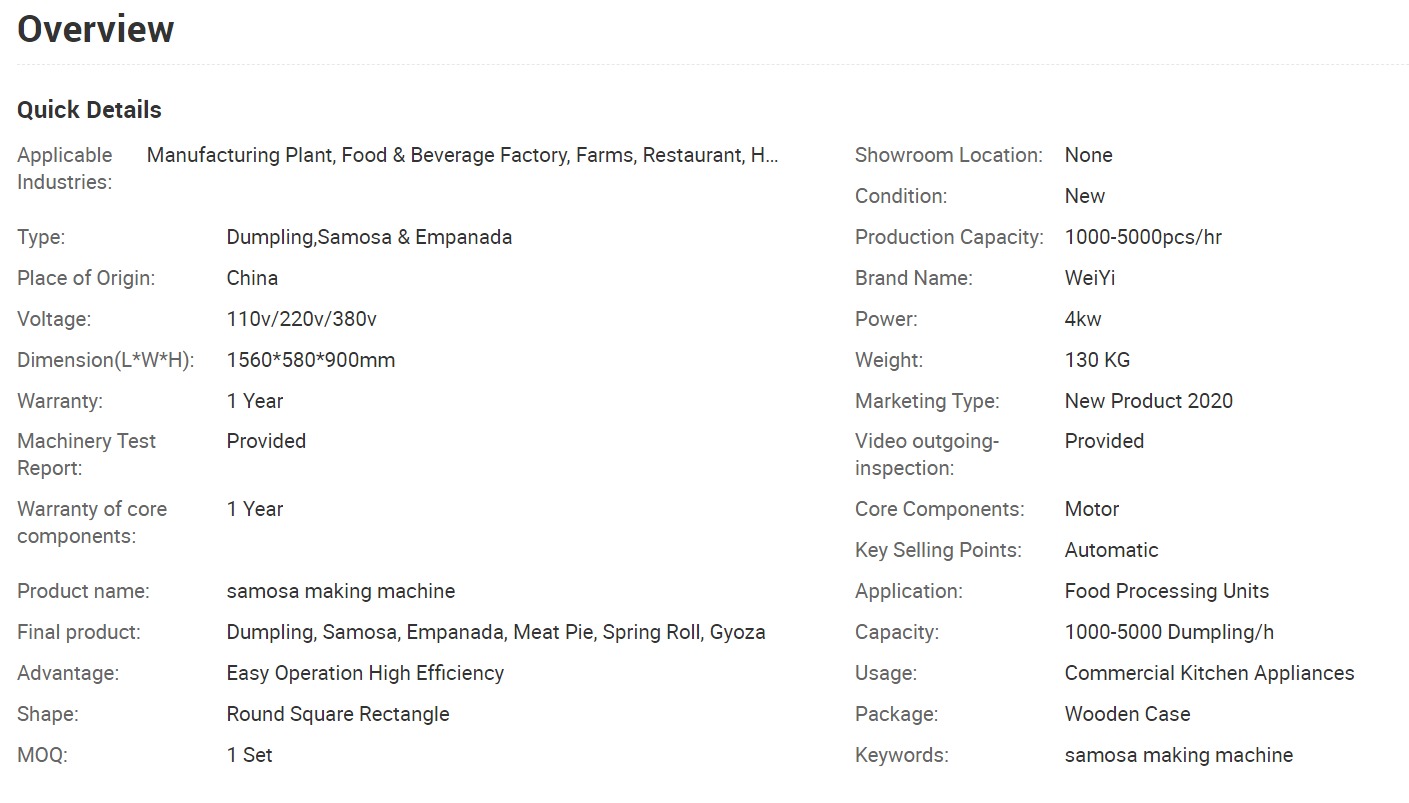1409x803 pixels.
Task: Click the Round Square Rectangle shape value
Action: (x=338, y=714)
